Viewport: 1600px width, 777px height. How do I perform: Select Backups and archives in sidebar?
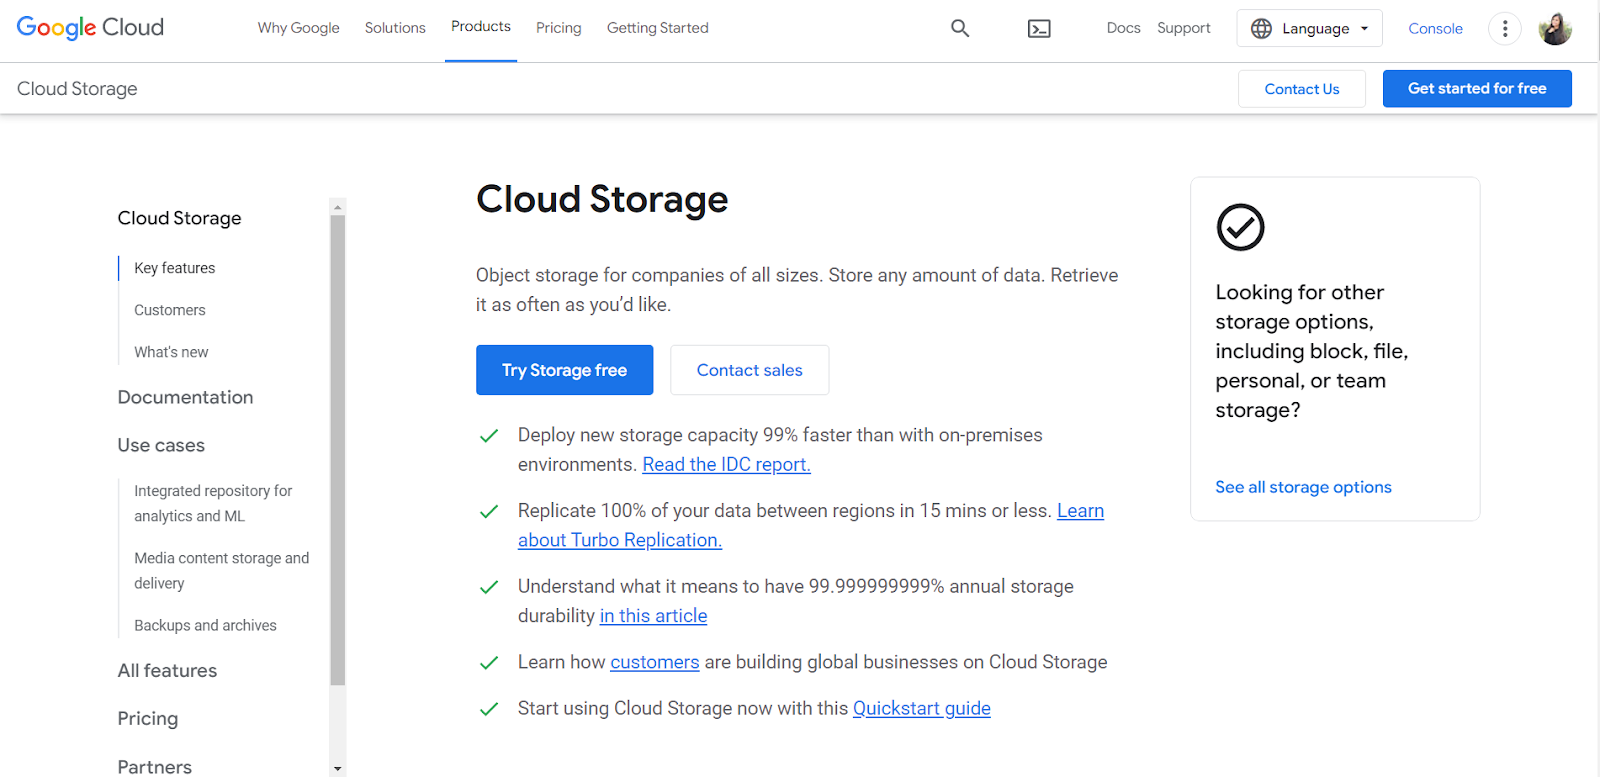(205, 625)
